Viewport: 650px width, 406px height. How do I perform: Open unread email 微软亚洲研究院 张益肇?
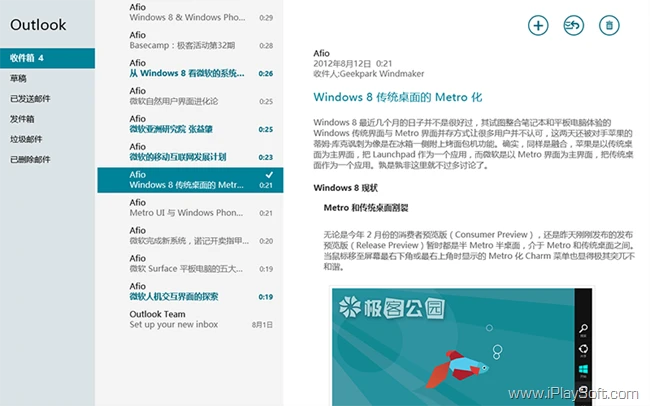pyautogui.click(x=190, y=124)
